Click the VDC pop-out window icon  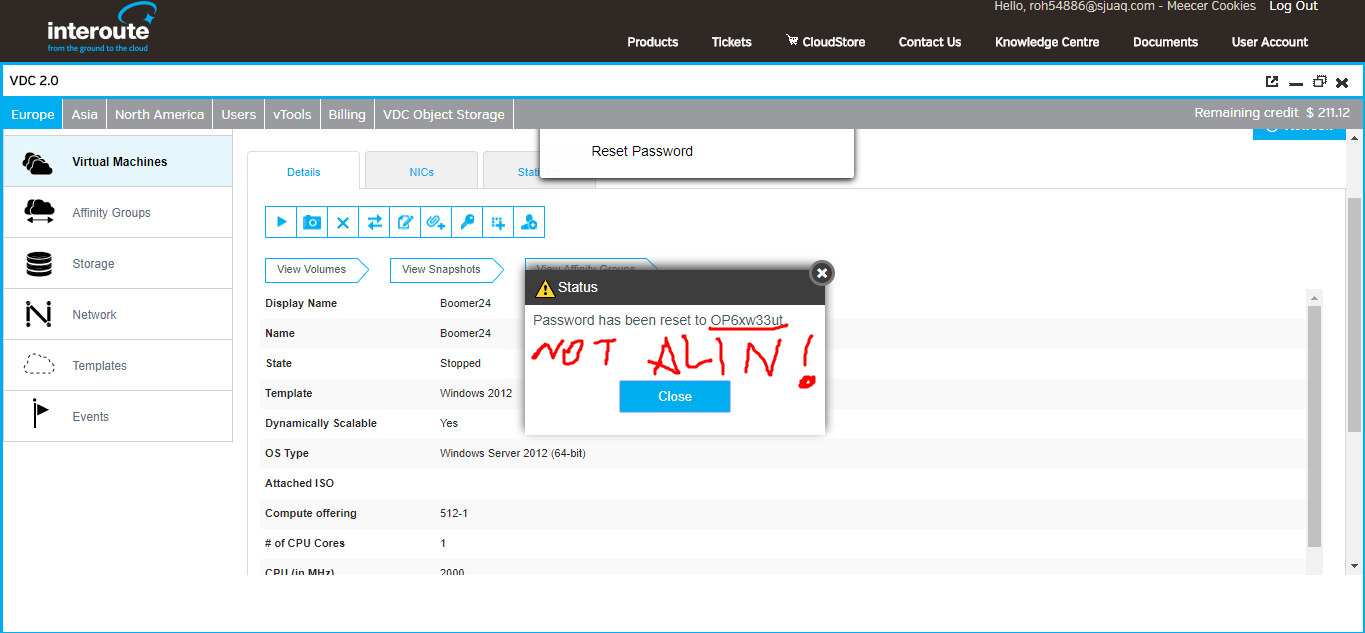click(1272, 82)
